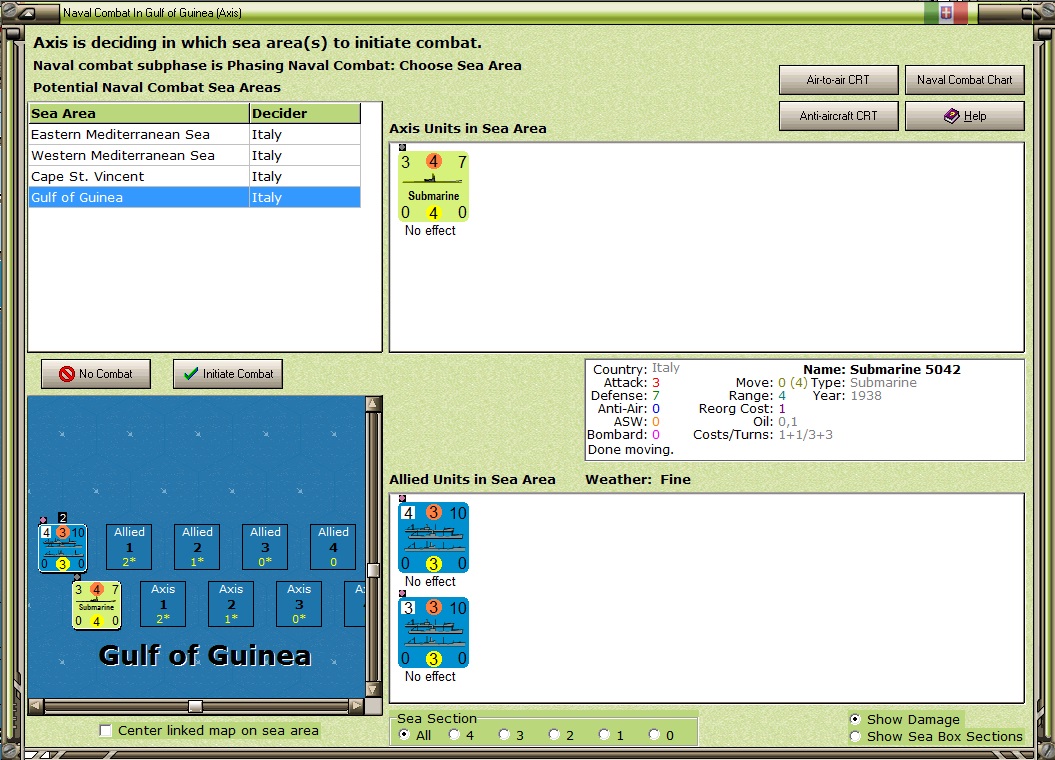Click the Sea Area column header
Viewport: 1055px width, 760px height.
(x=139, y=113)
